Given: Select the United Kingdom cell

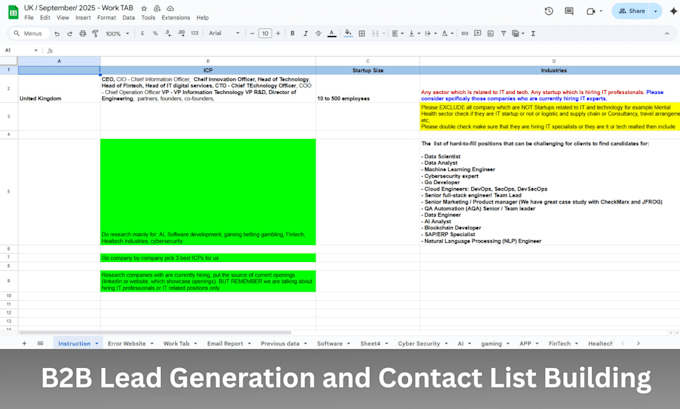Looking at the screenshot, I should [x=59, y=88].
